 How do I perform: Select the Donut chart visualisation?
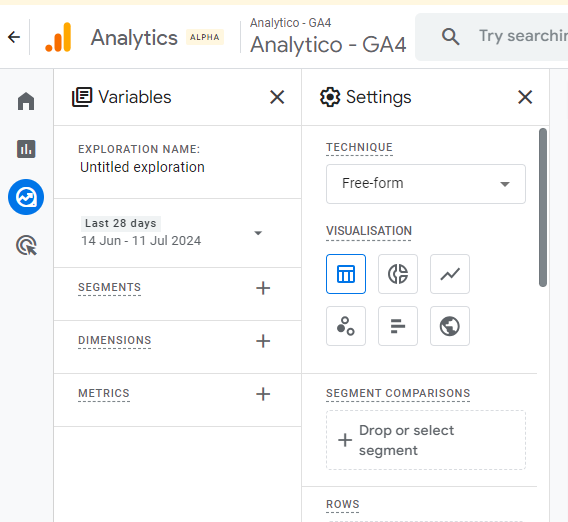(398, 274)
